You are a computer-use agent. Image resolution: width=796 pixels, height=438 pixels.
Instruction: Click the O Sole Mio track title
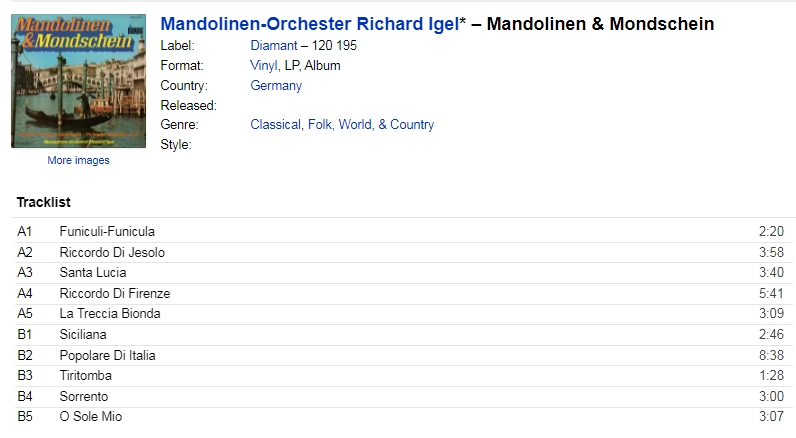point(91,417)
